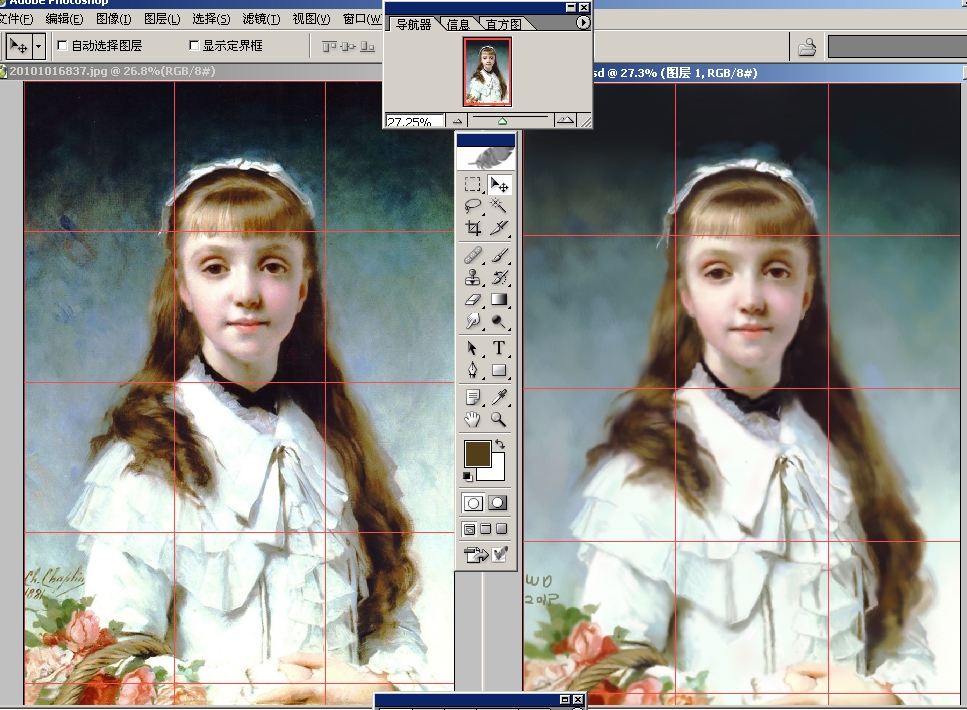967x710 pixels.
Task: Switch to Quick Mask mode
Action: 498,503
